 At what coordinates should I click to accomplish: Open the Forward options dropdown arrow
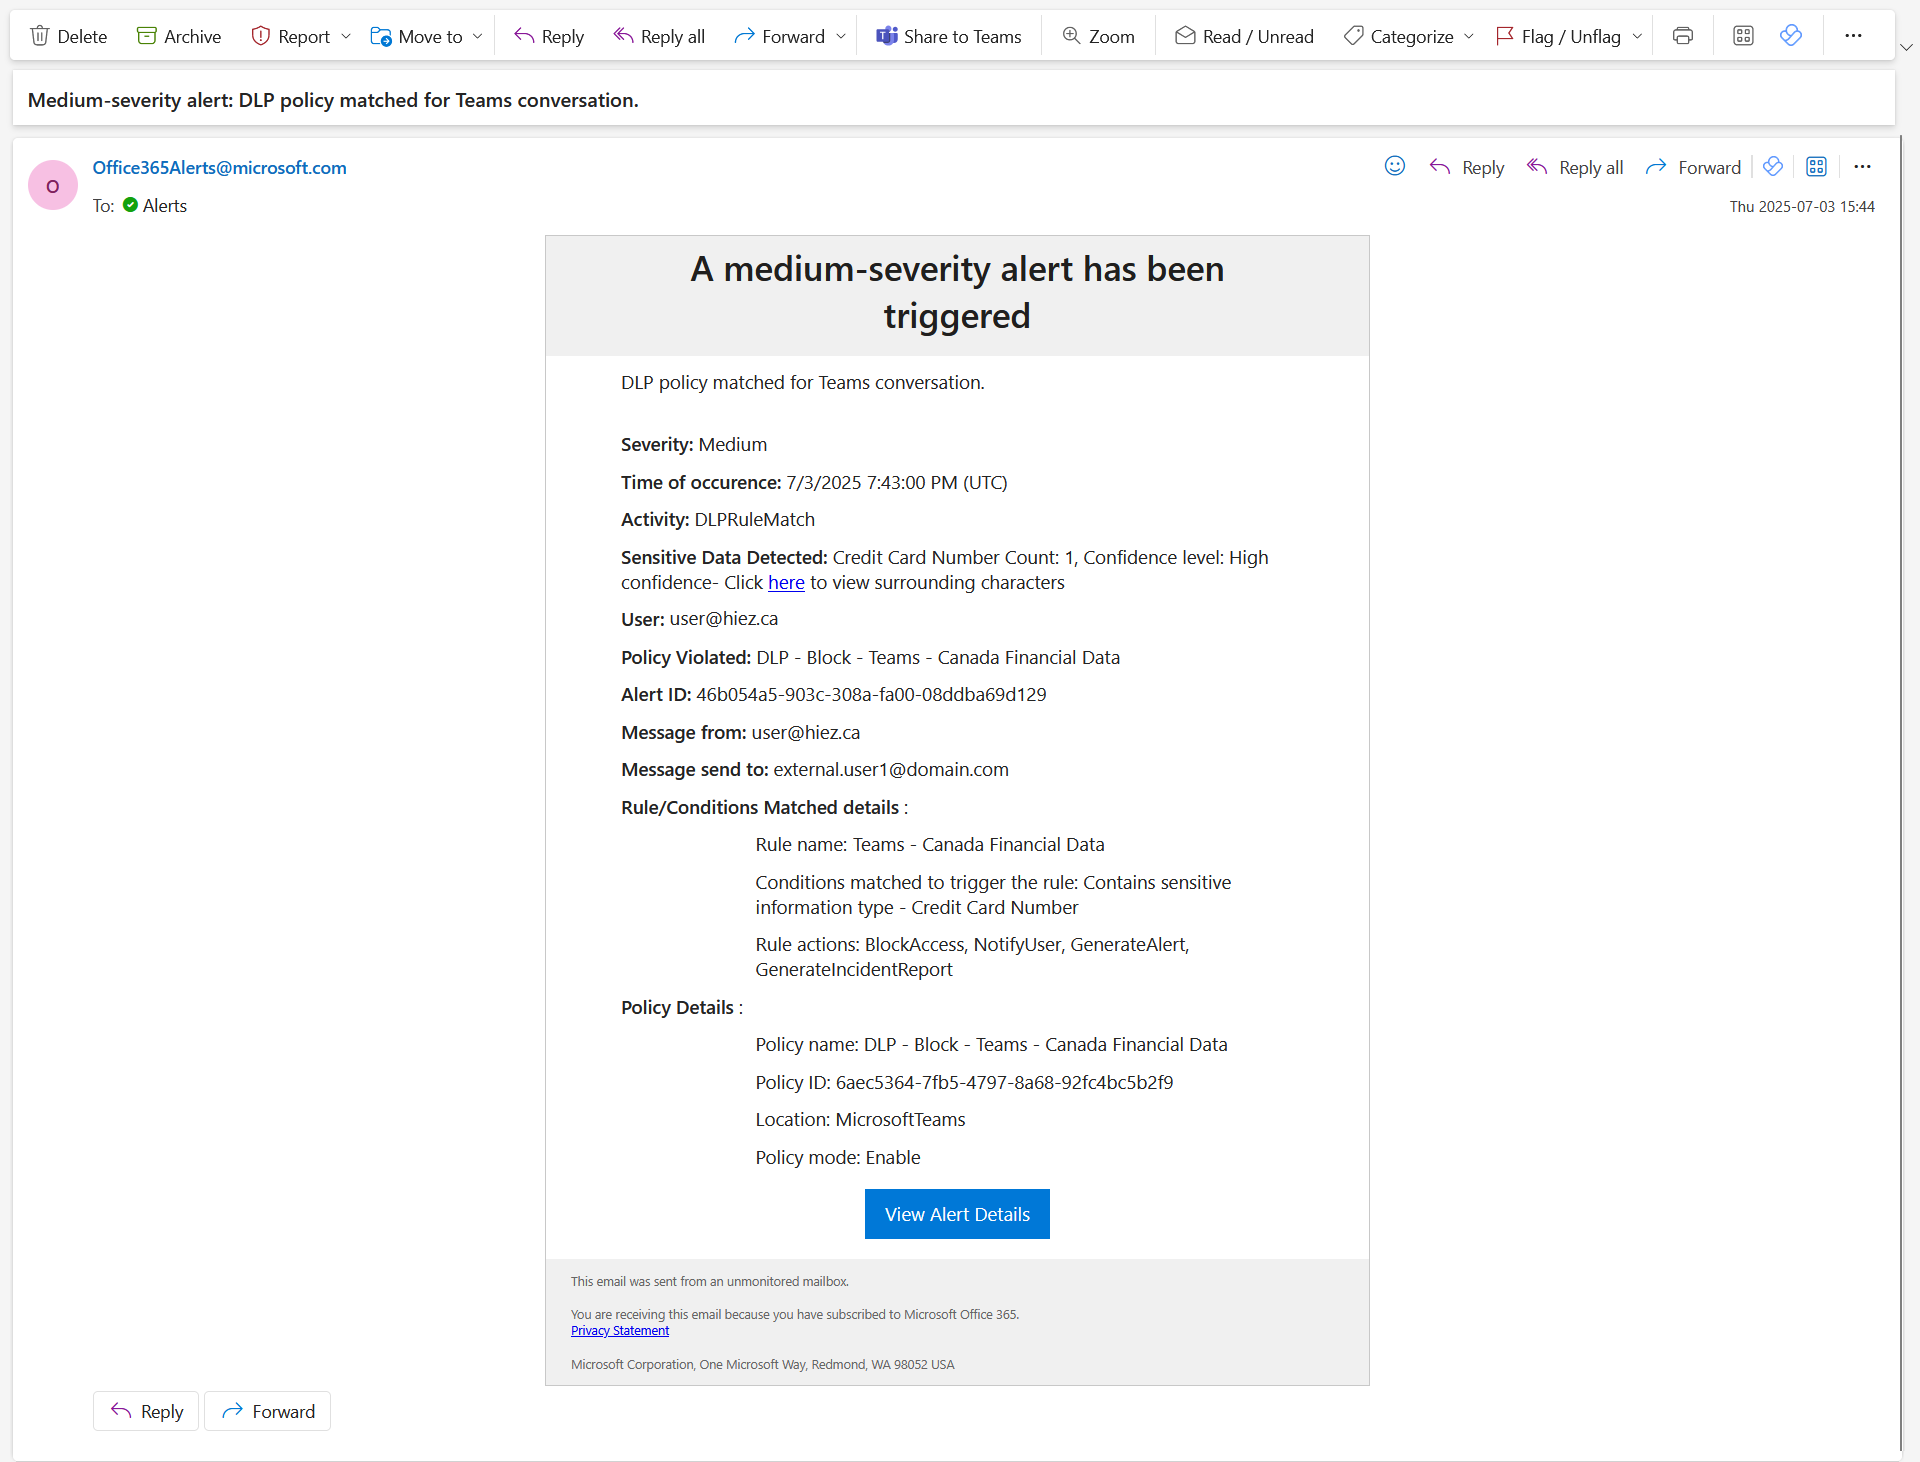(841, 36)
